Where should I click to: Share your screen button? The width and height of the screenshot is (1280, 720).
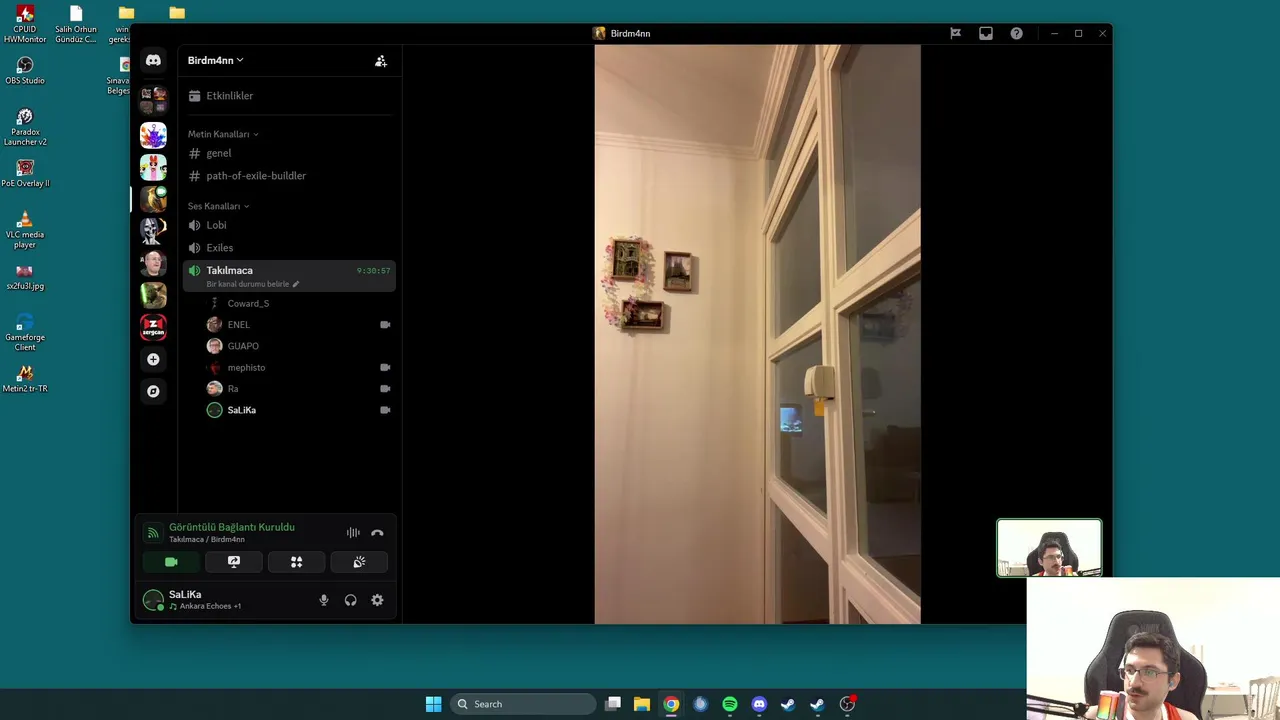(x=234, y=562)
